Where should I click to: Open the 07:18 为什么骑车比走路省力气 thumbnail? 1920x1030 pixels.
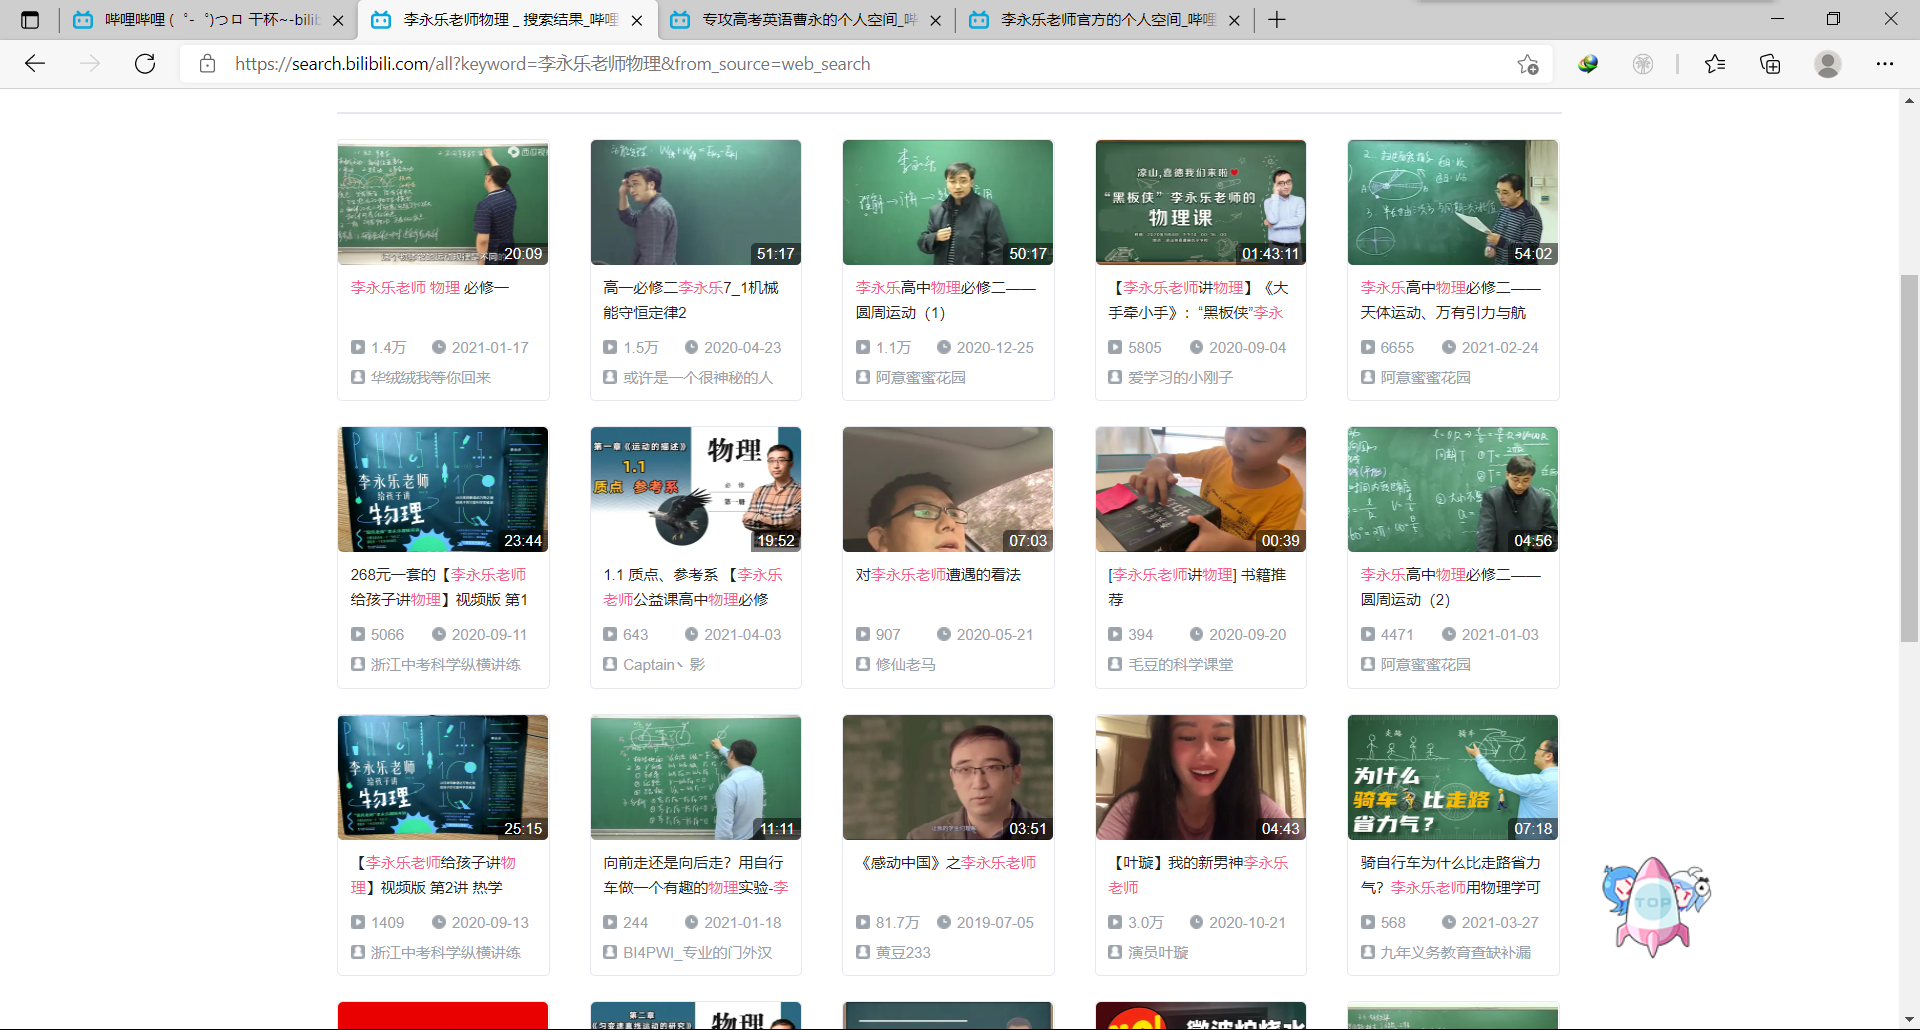1453,777
